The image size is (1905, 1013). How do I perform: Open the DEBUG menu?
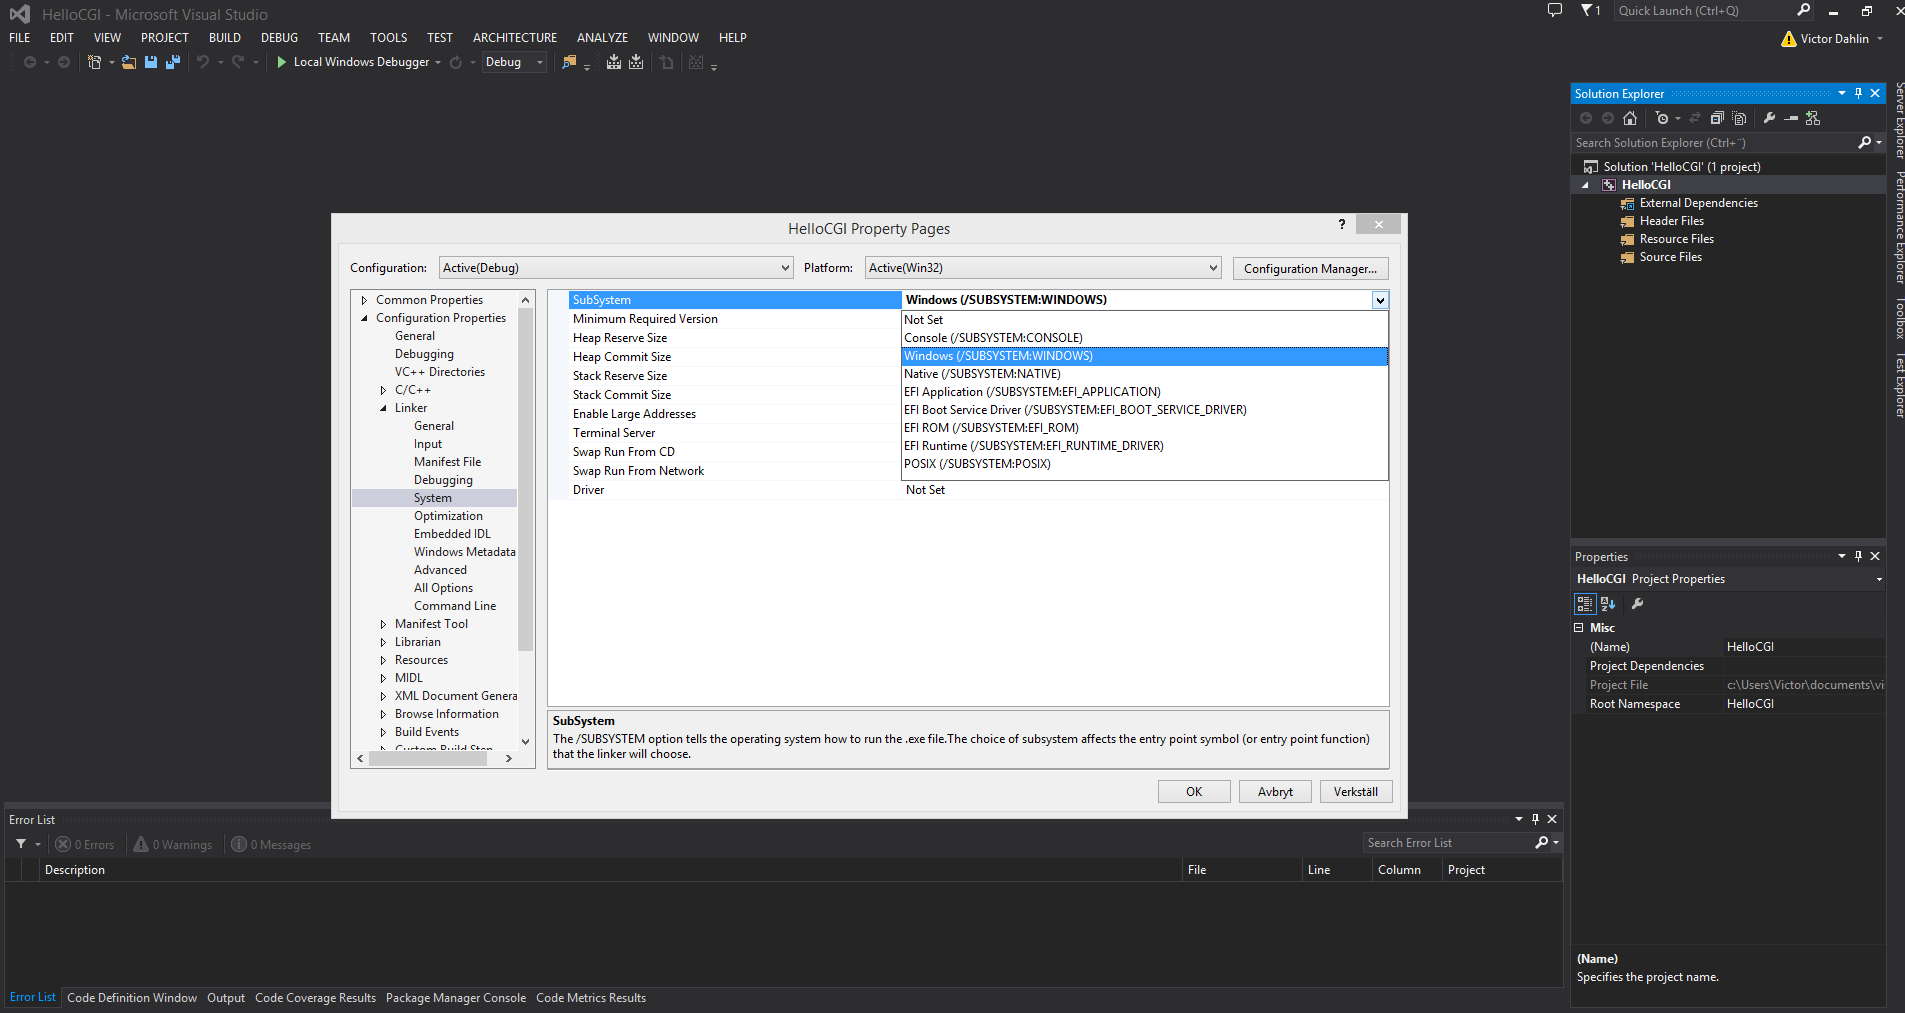pyautogui.click(x=279, y=38)
